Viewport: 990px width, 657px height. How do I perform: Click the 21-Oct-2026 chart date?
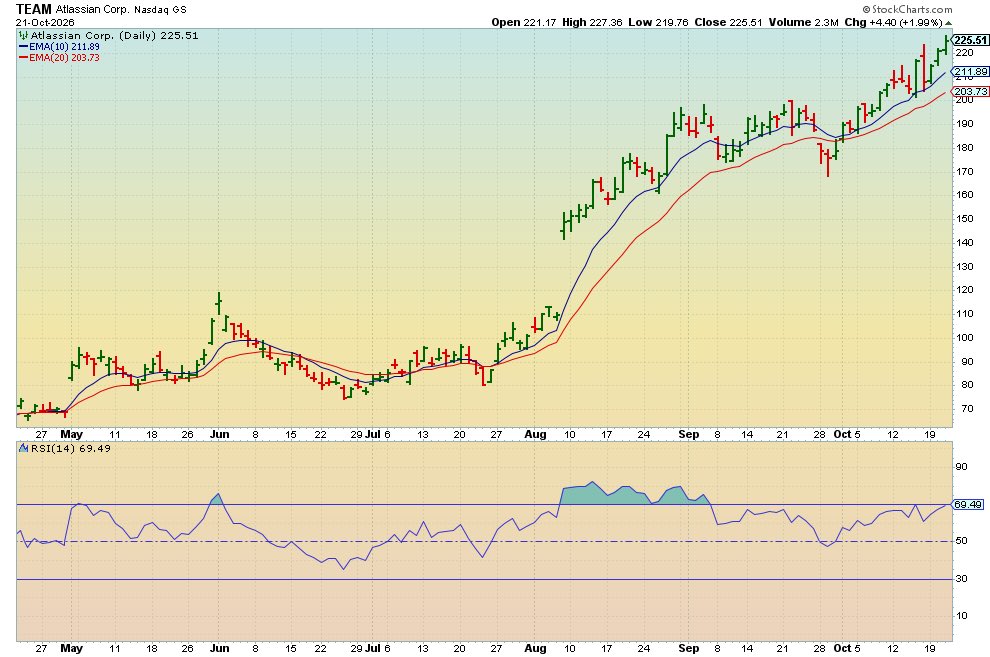pos(45,22)
